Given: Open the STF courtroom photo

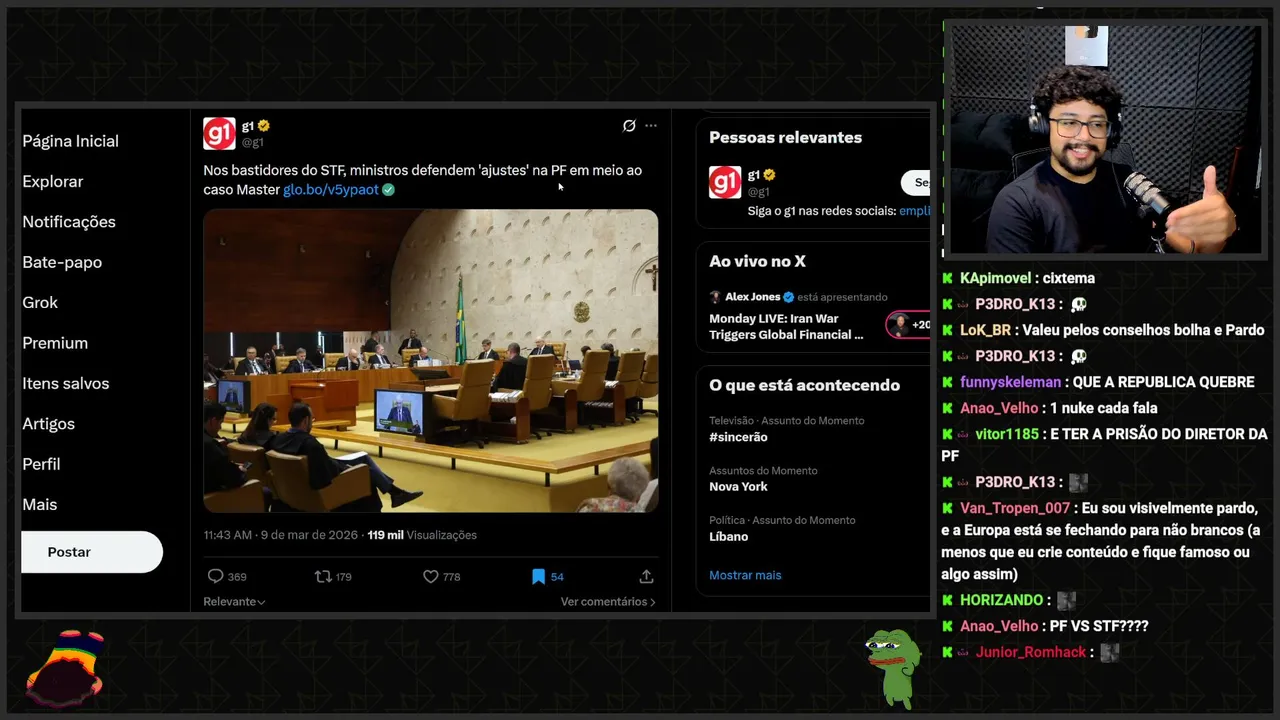Looking at the screenshot, I should (x=431, y=360).
